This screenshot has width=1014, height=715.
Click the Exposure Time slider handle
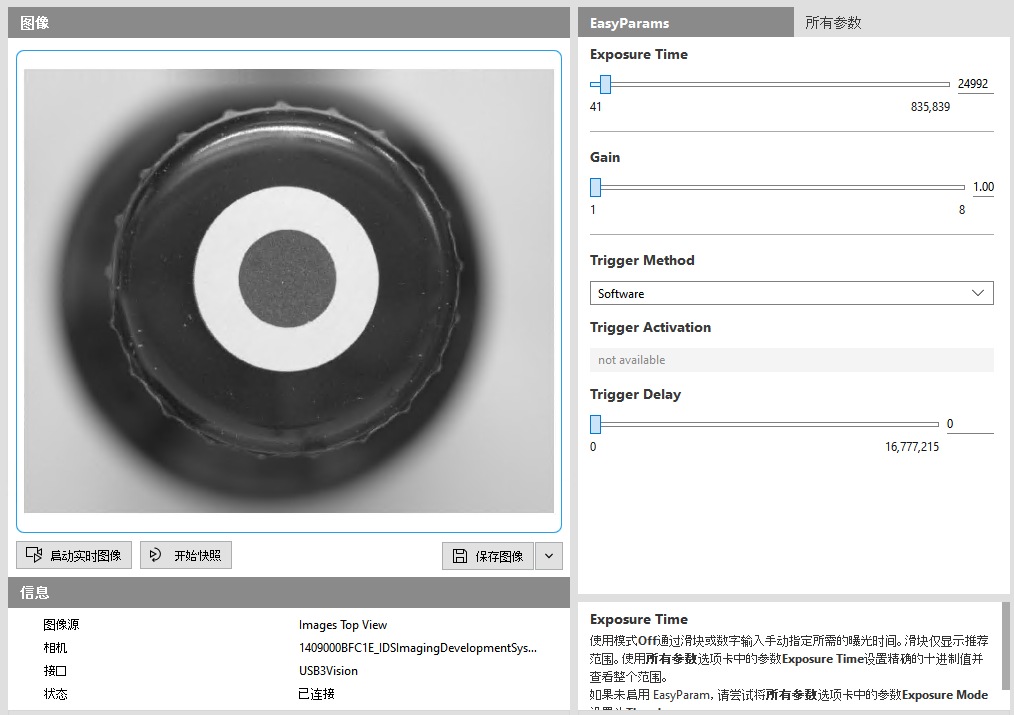[605, 84]
